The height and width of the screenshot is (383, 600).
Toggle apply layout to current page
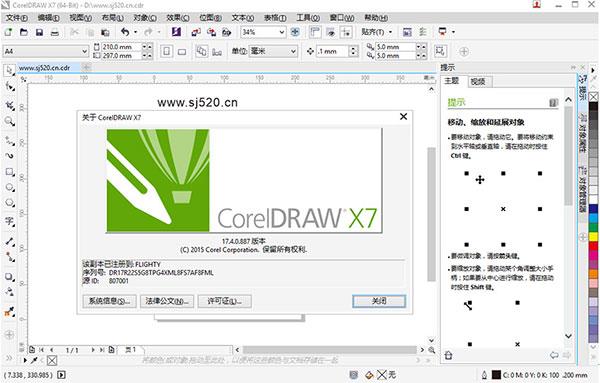coord(217,51)
